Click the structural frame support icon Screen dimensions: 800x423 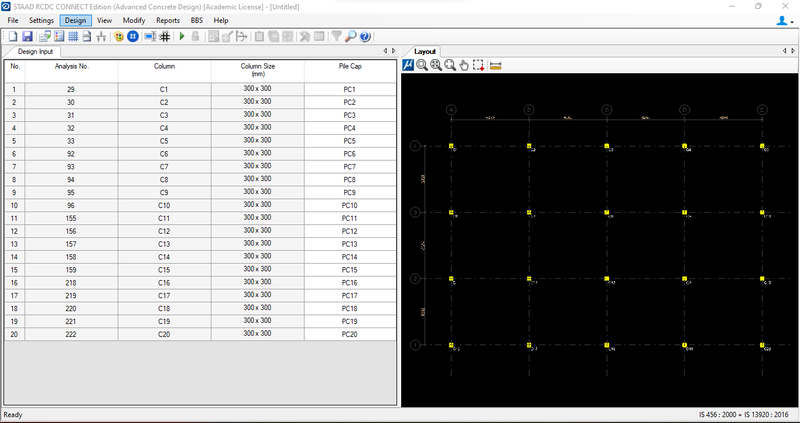click(x=101, y=36)
